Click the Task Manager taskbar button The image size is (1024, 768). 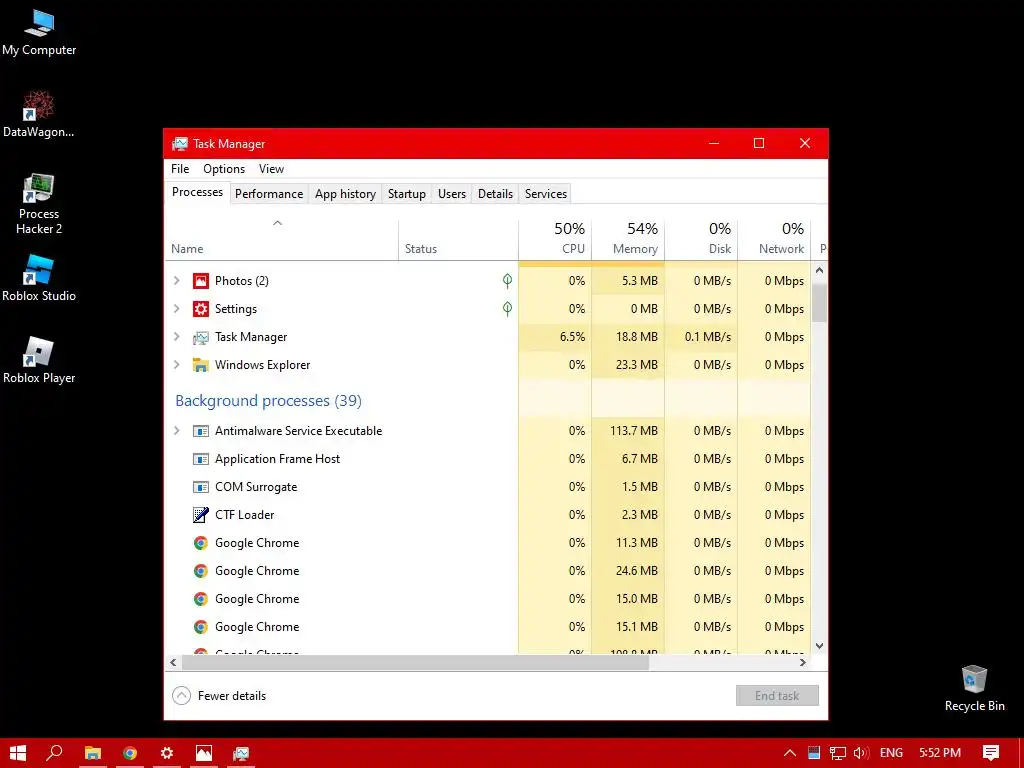(241, 753)
